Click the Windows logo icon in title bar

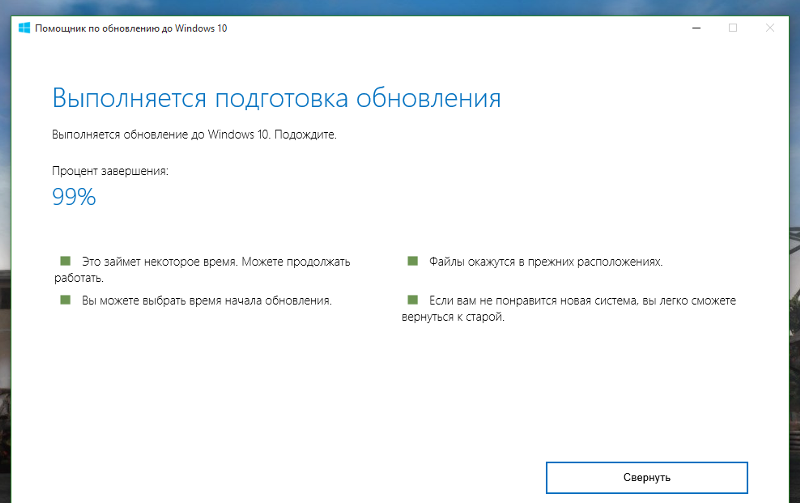24,28
